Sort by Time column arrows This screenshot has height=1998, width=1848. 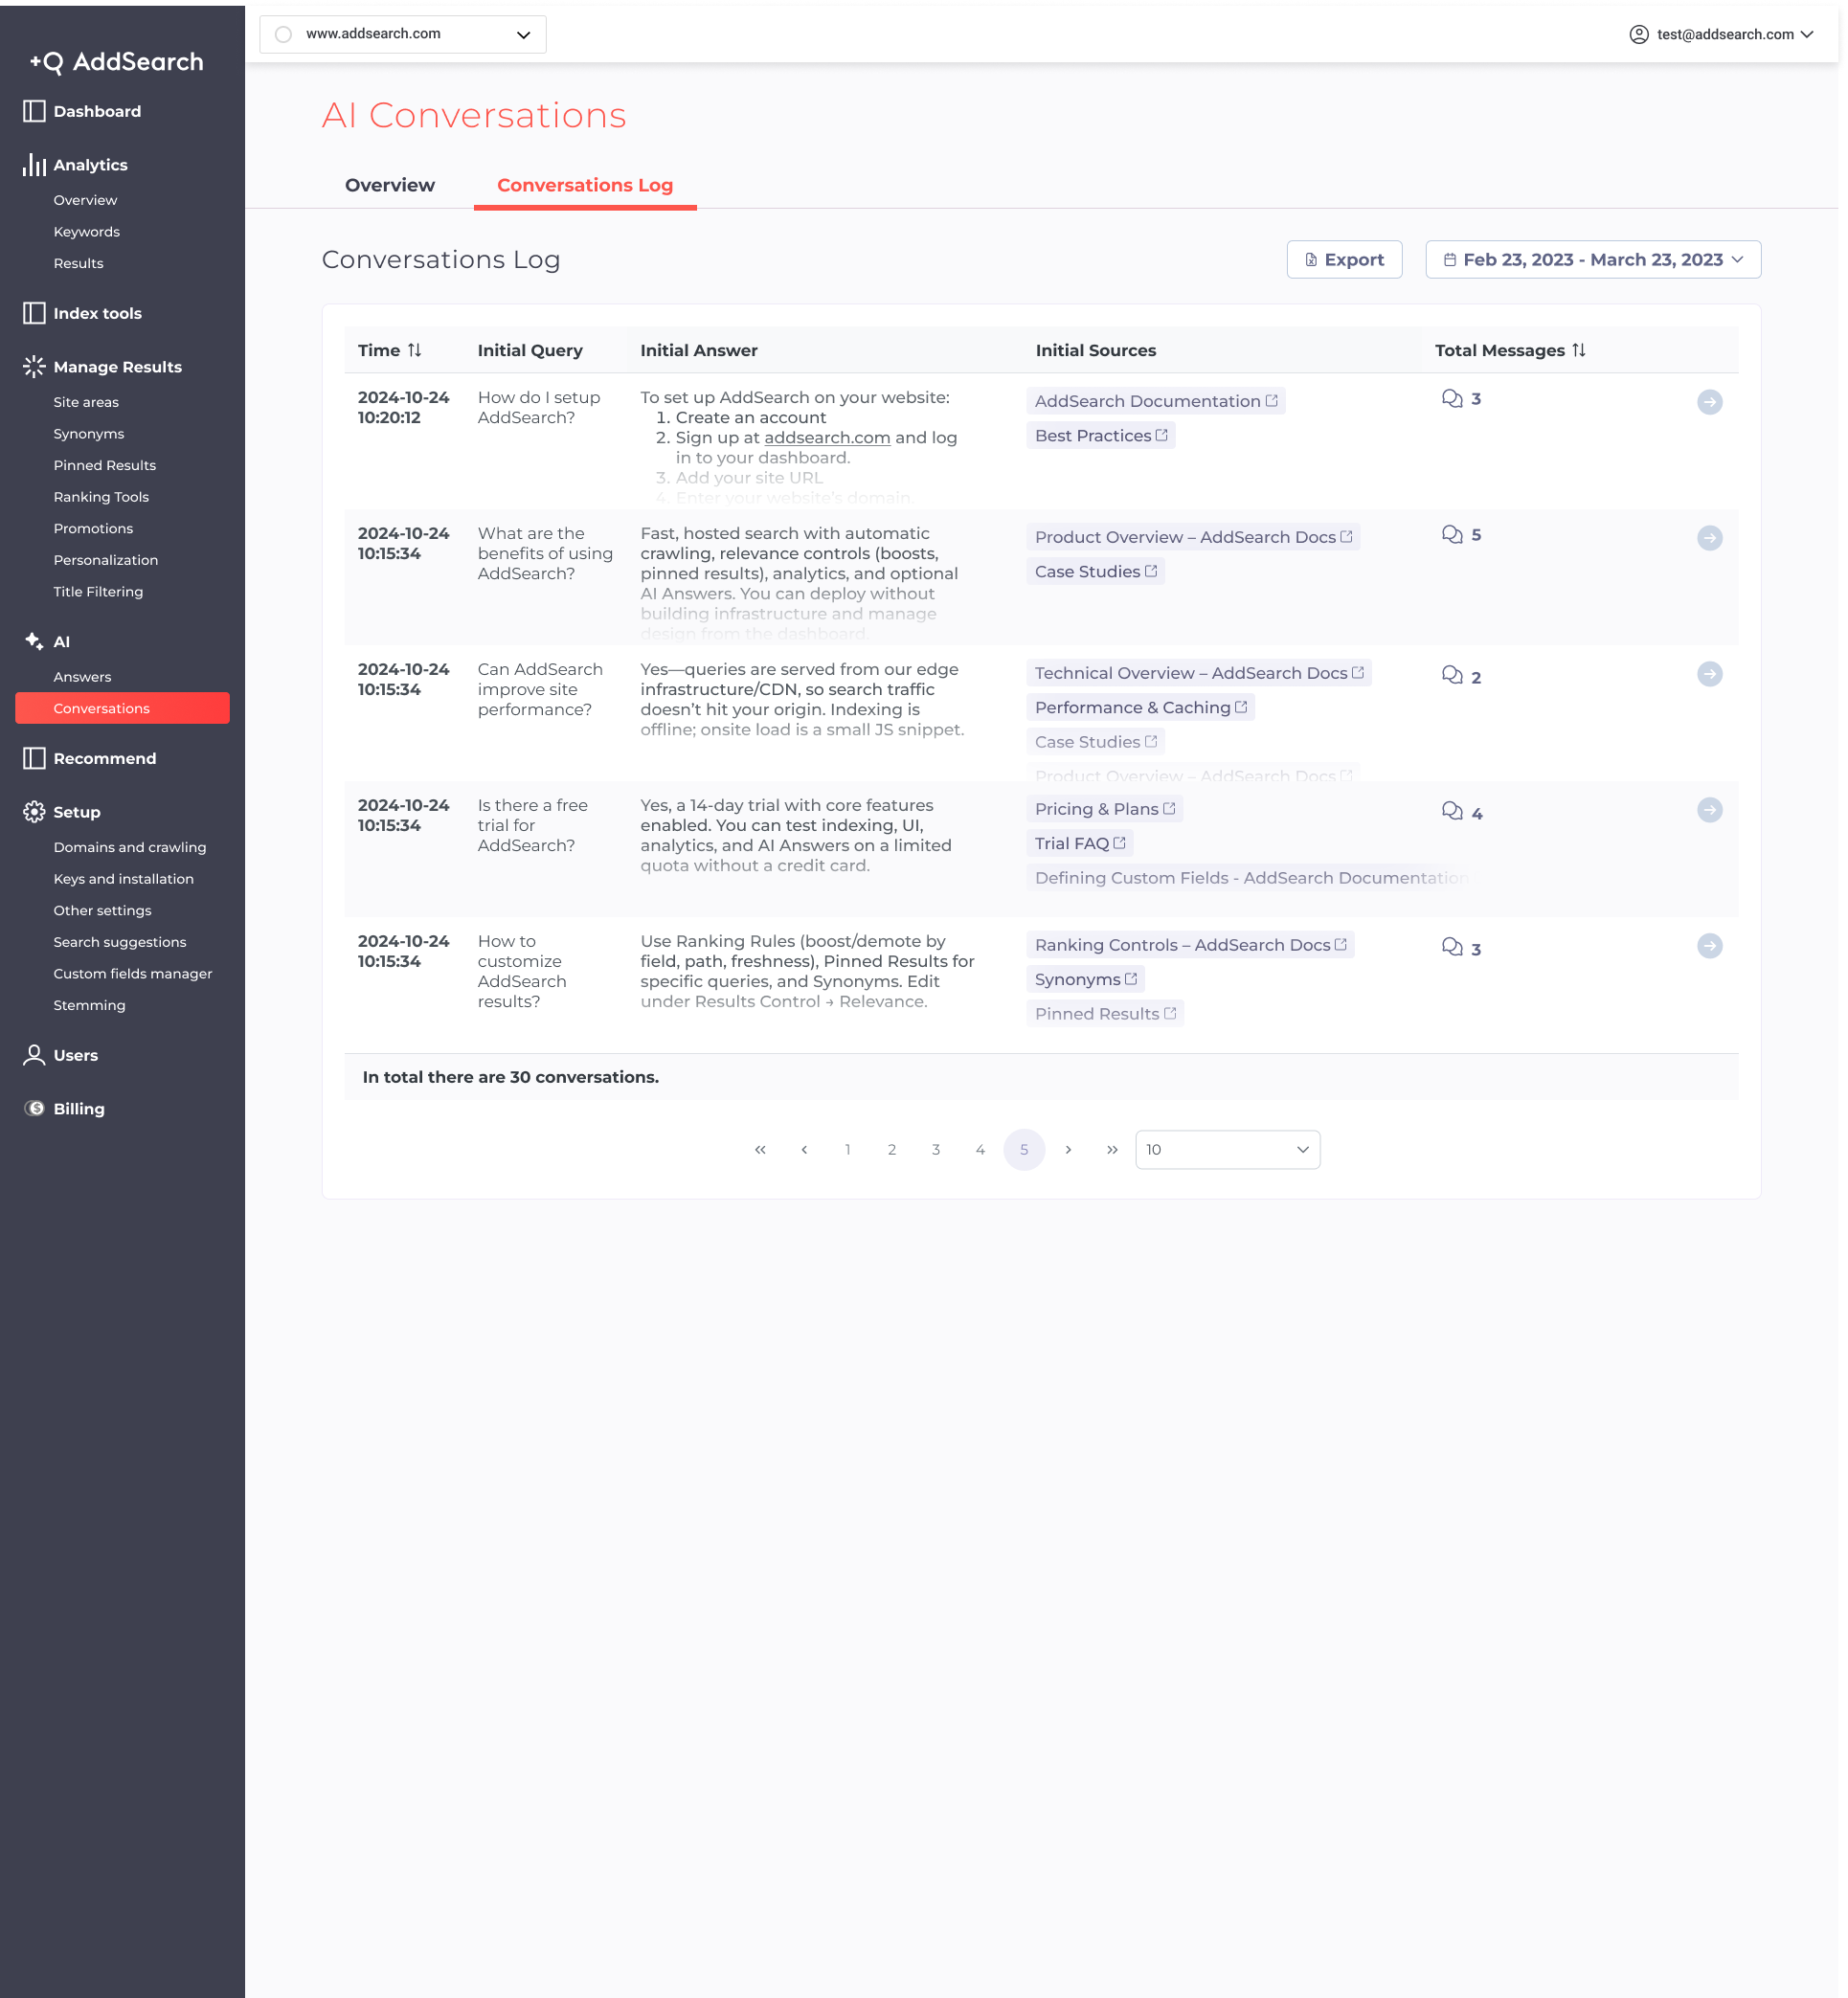click(414, 350)
